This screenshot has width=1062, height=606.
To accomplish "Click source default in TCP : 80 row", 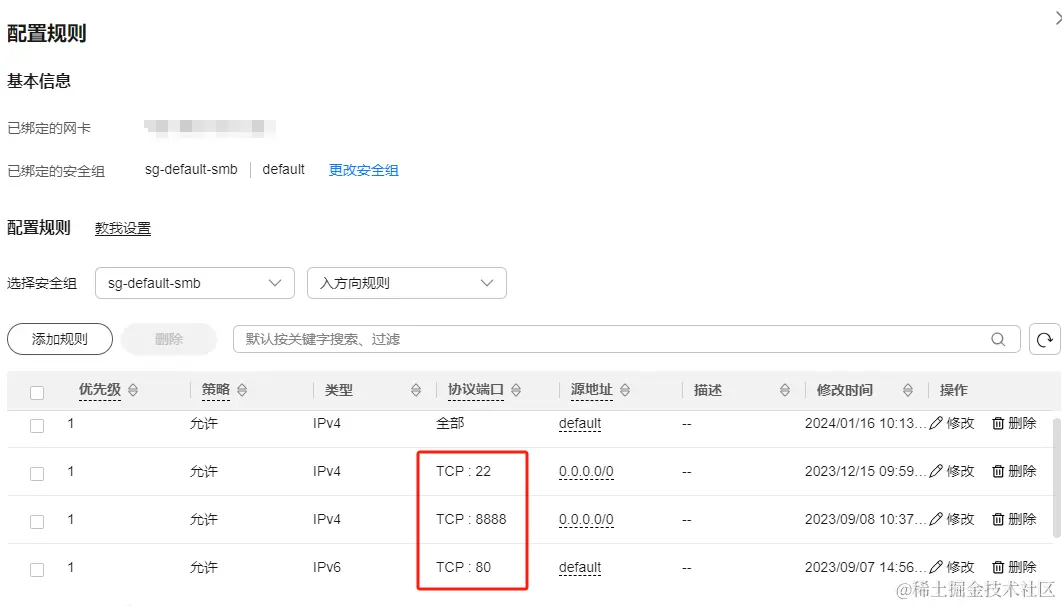I will point(580,567).
